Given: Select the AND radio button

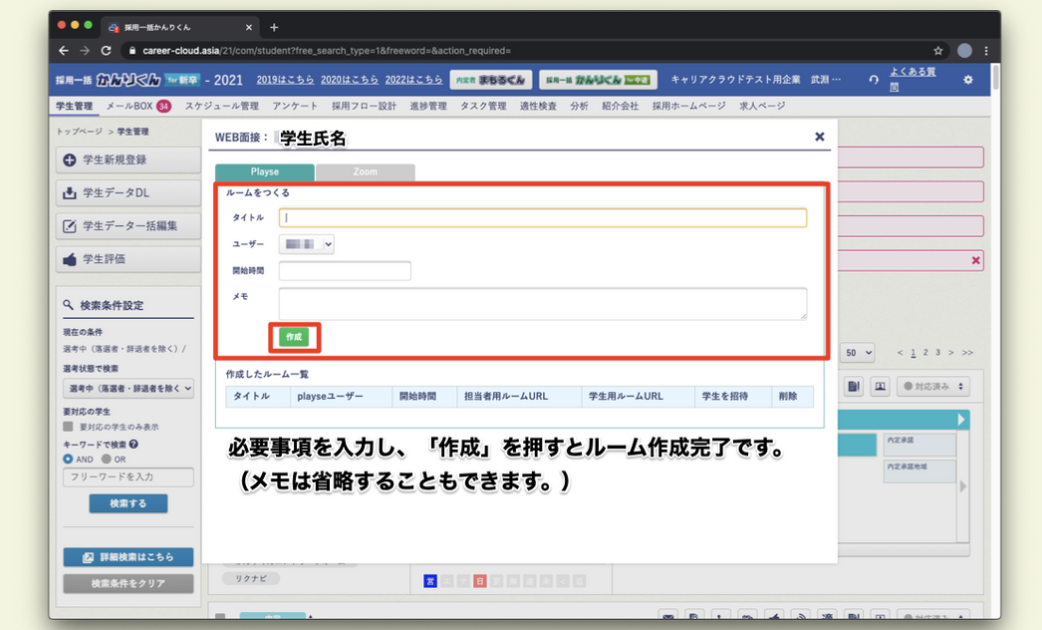Looking at the screenshot, I should click(68, 459).
